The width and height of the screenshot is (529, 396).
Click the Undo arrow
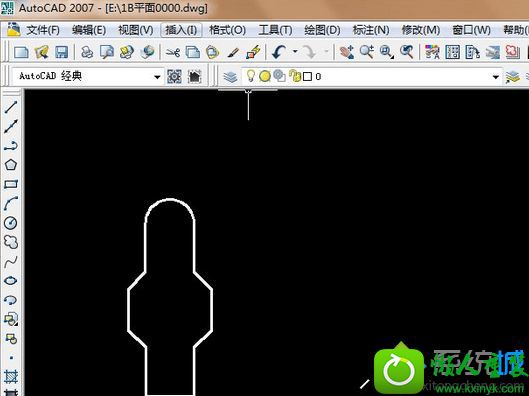click(279, 52)
